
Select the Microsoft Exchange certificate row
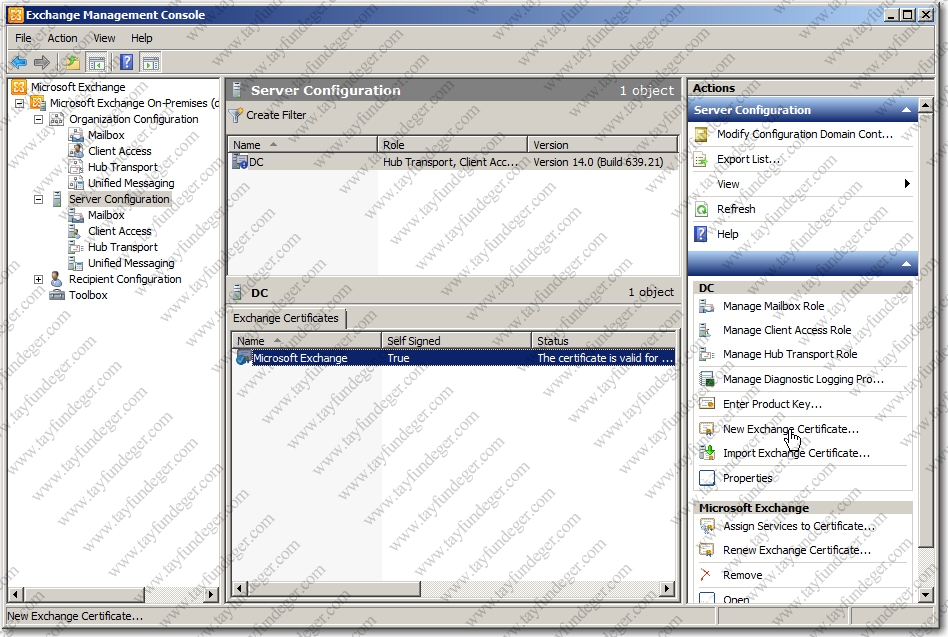coord(454,358)
